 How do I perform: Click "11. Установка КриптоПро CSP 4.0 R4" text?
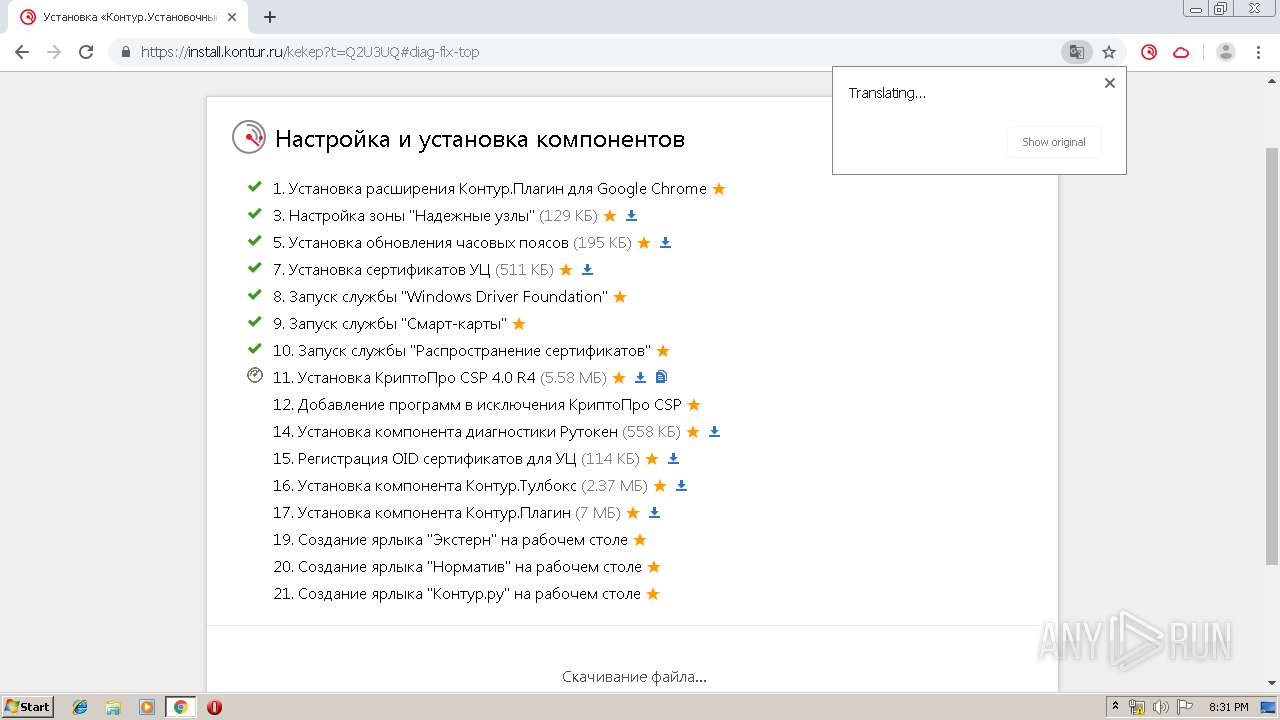point(404,377)
